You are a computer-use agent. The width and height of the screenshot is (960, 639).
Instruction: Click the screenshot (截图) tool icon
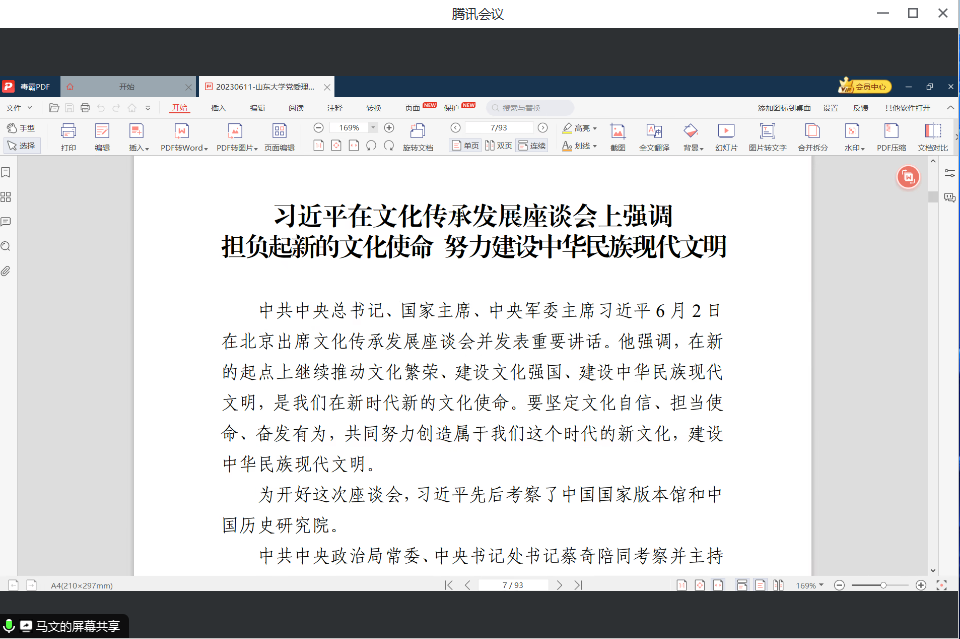(618, 131)
